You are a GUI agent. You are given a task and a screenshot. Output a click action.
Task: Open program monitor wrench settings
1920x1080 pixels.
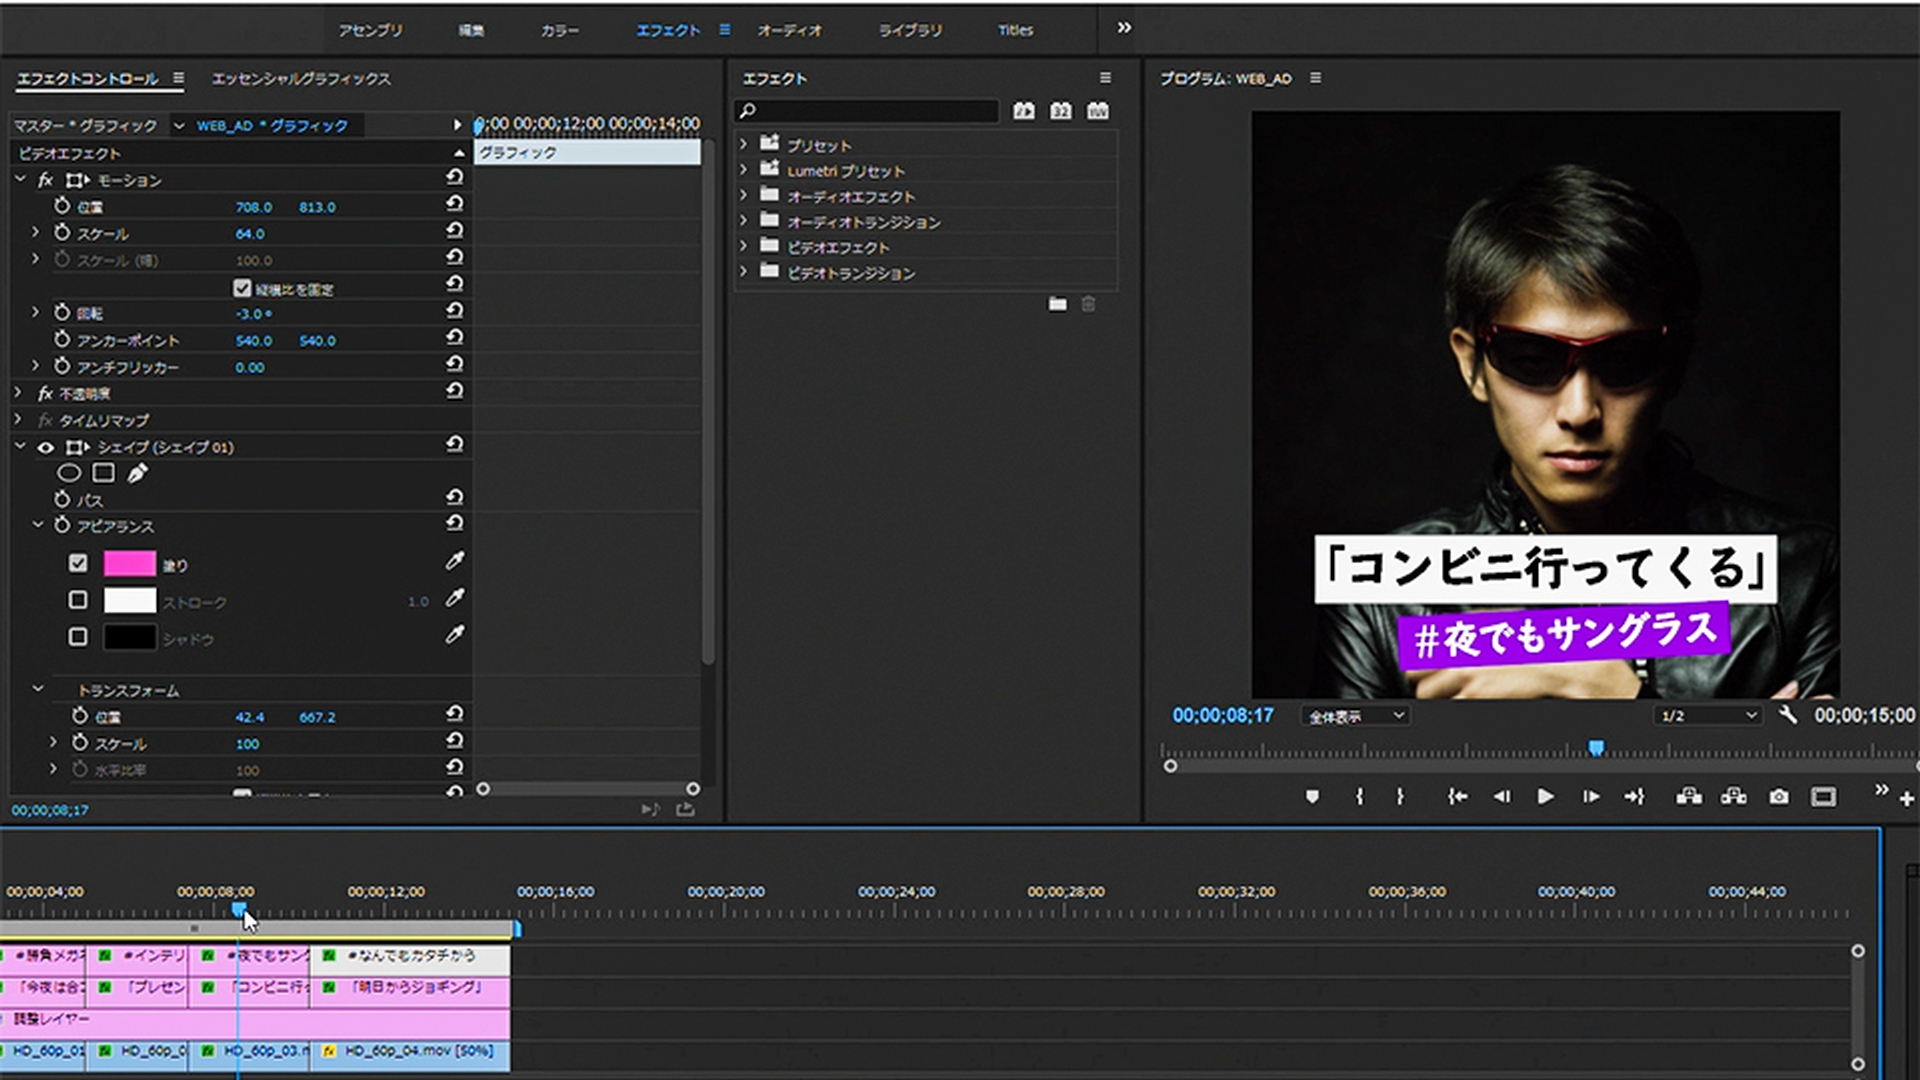[1788, 715]
